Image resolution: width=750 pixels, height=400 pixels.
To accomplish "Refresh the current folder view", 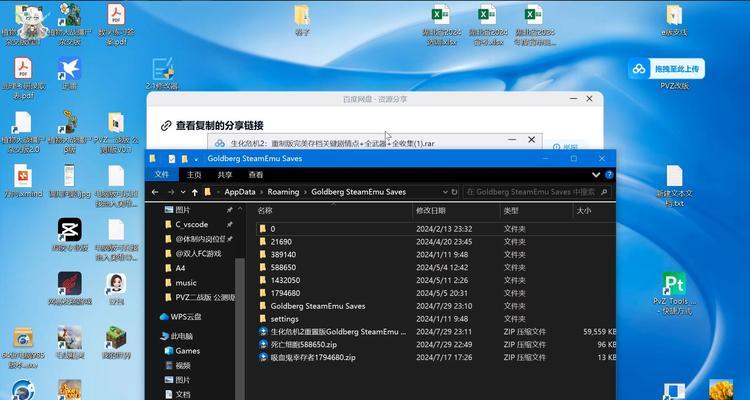I will pyautogui.click(x=454, y=192).
